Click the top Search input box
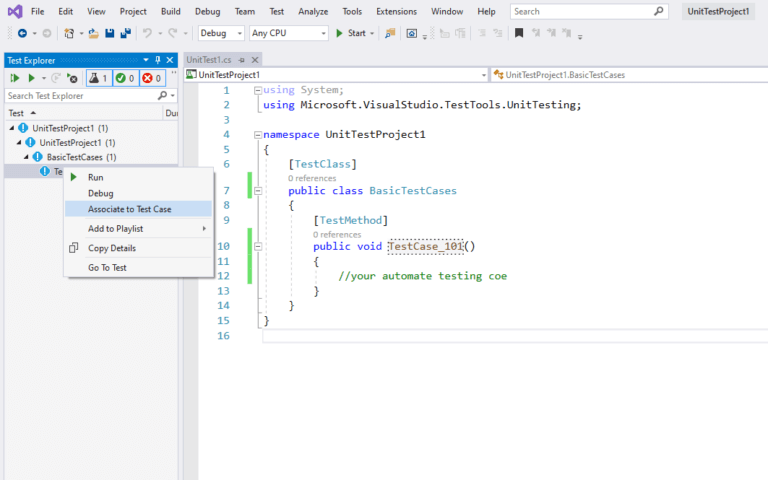 pyautogui.click(x=580, y=11)
